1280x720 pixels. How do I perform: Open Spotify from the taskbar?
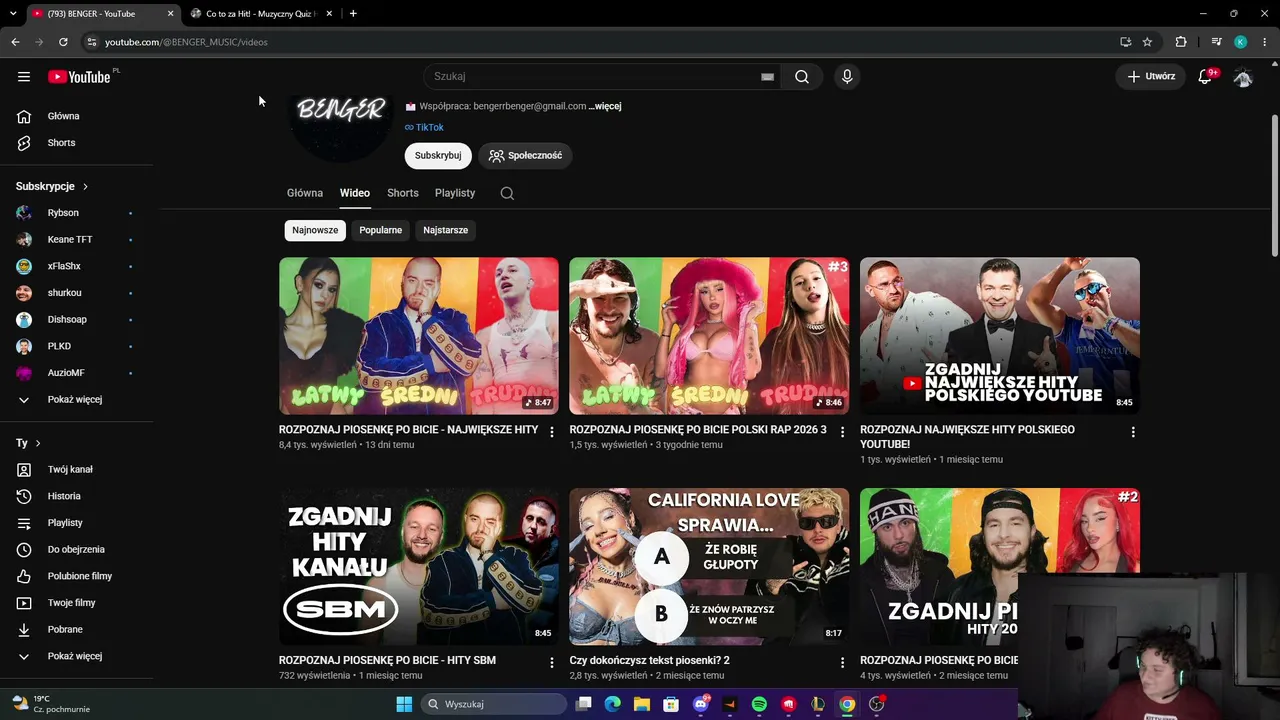(759, 704)
